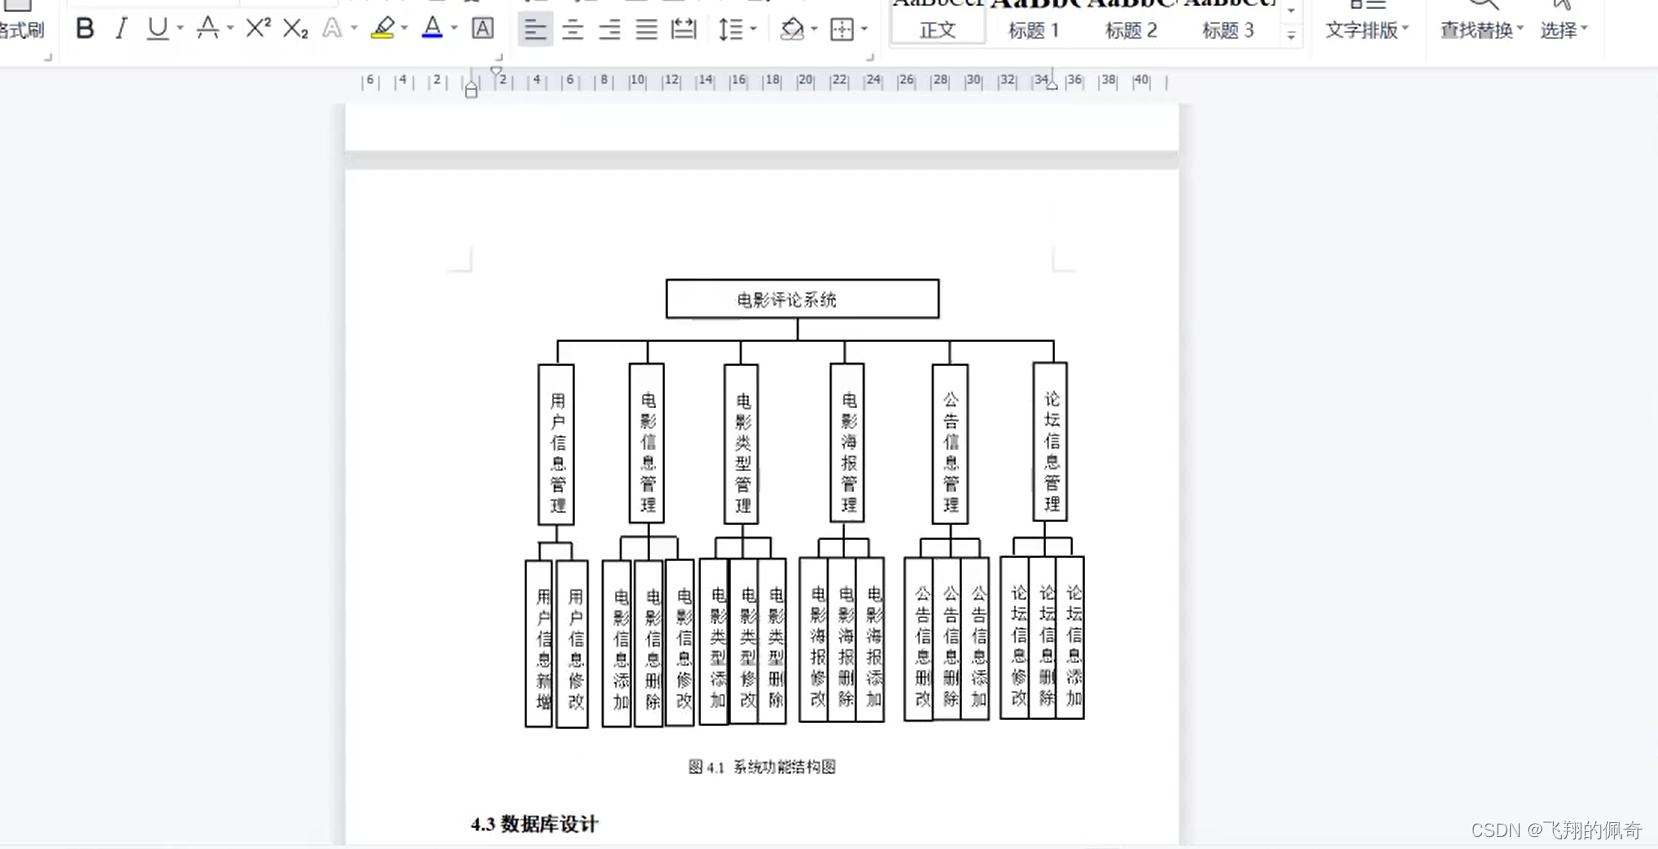This screenshot has width=1658, height=849.
Task: Click the 电影评论系统 box in diagram
Action: point(802,299)
